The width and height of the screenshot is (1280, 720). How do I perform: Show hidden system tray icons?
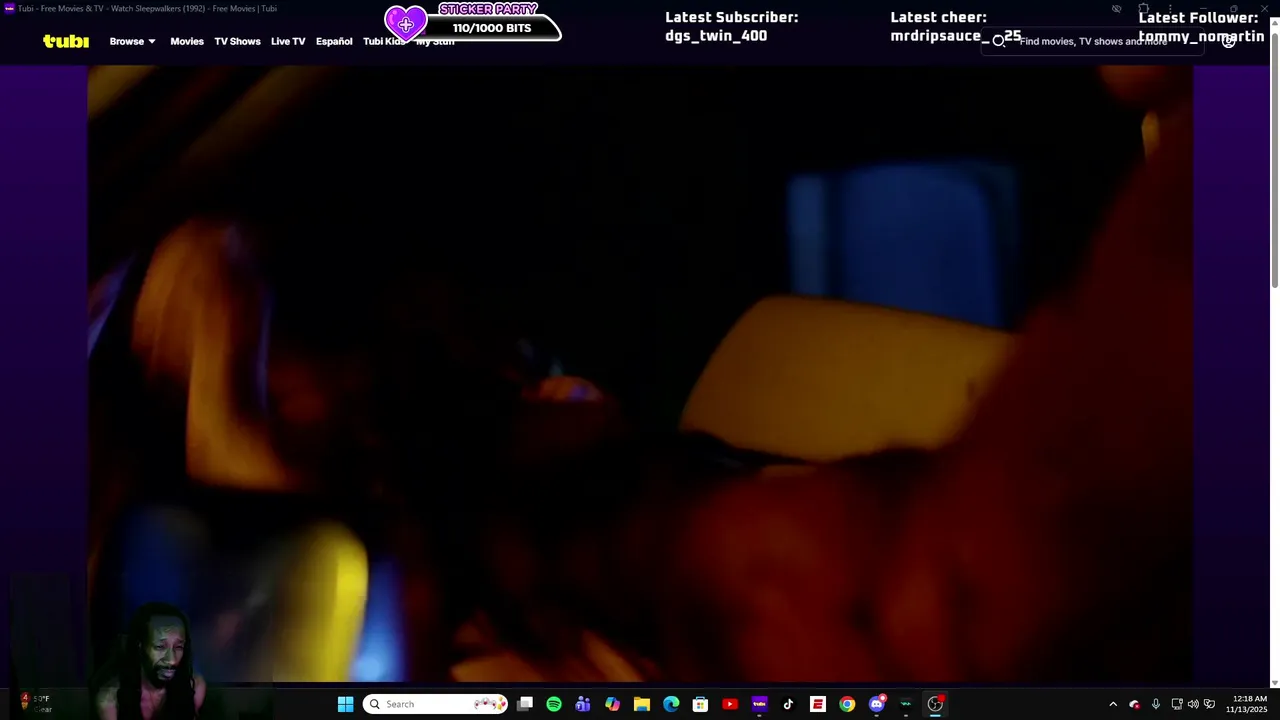click(1113, 704)
